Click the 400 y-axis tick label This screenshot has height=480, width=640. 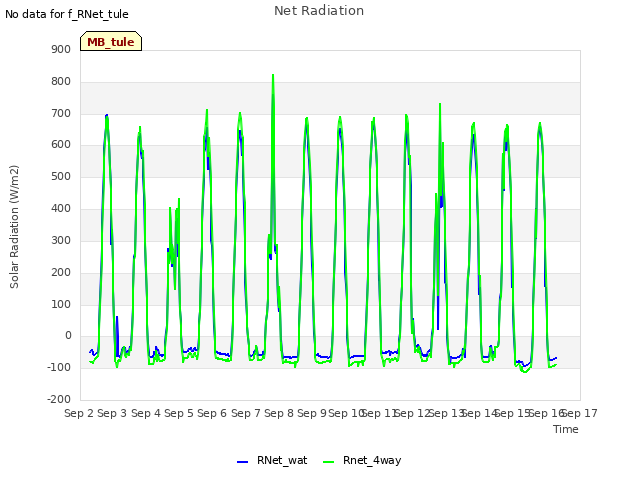click(x=61, y=209)
